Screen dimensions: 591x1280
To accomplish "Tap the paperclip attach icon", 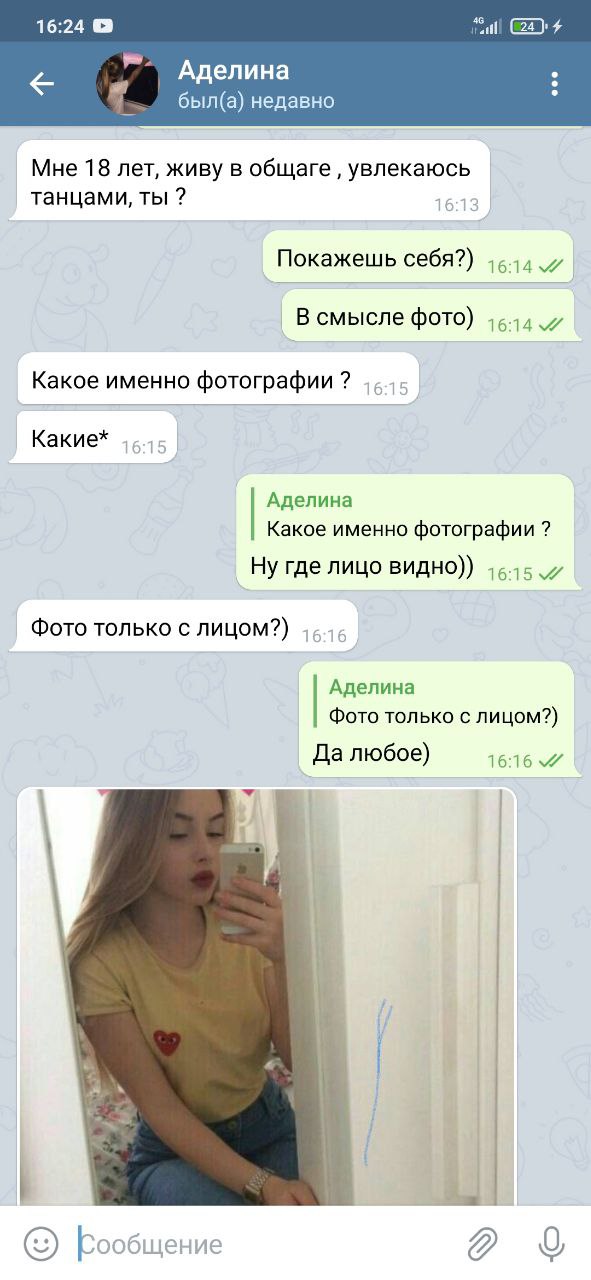I will [483, 1244].
